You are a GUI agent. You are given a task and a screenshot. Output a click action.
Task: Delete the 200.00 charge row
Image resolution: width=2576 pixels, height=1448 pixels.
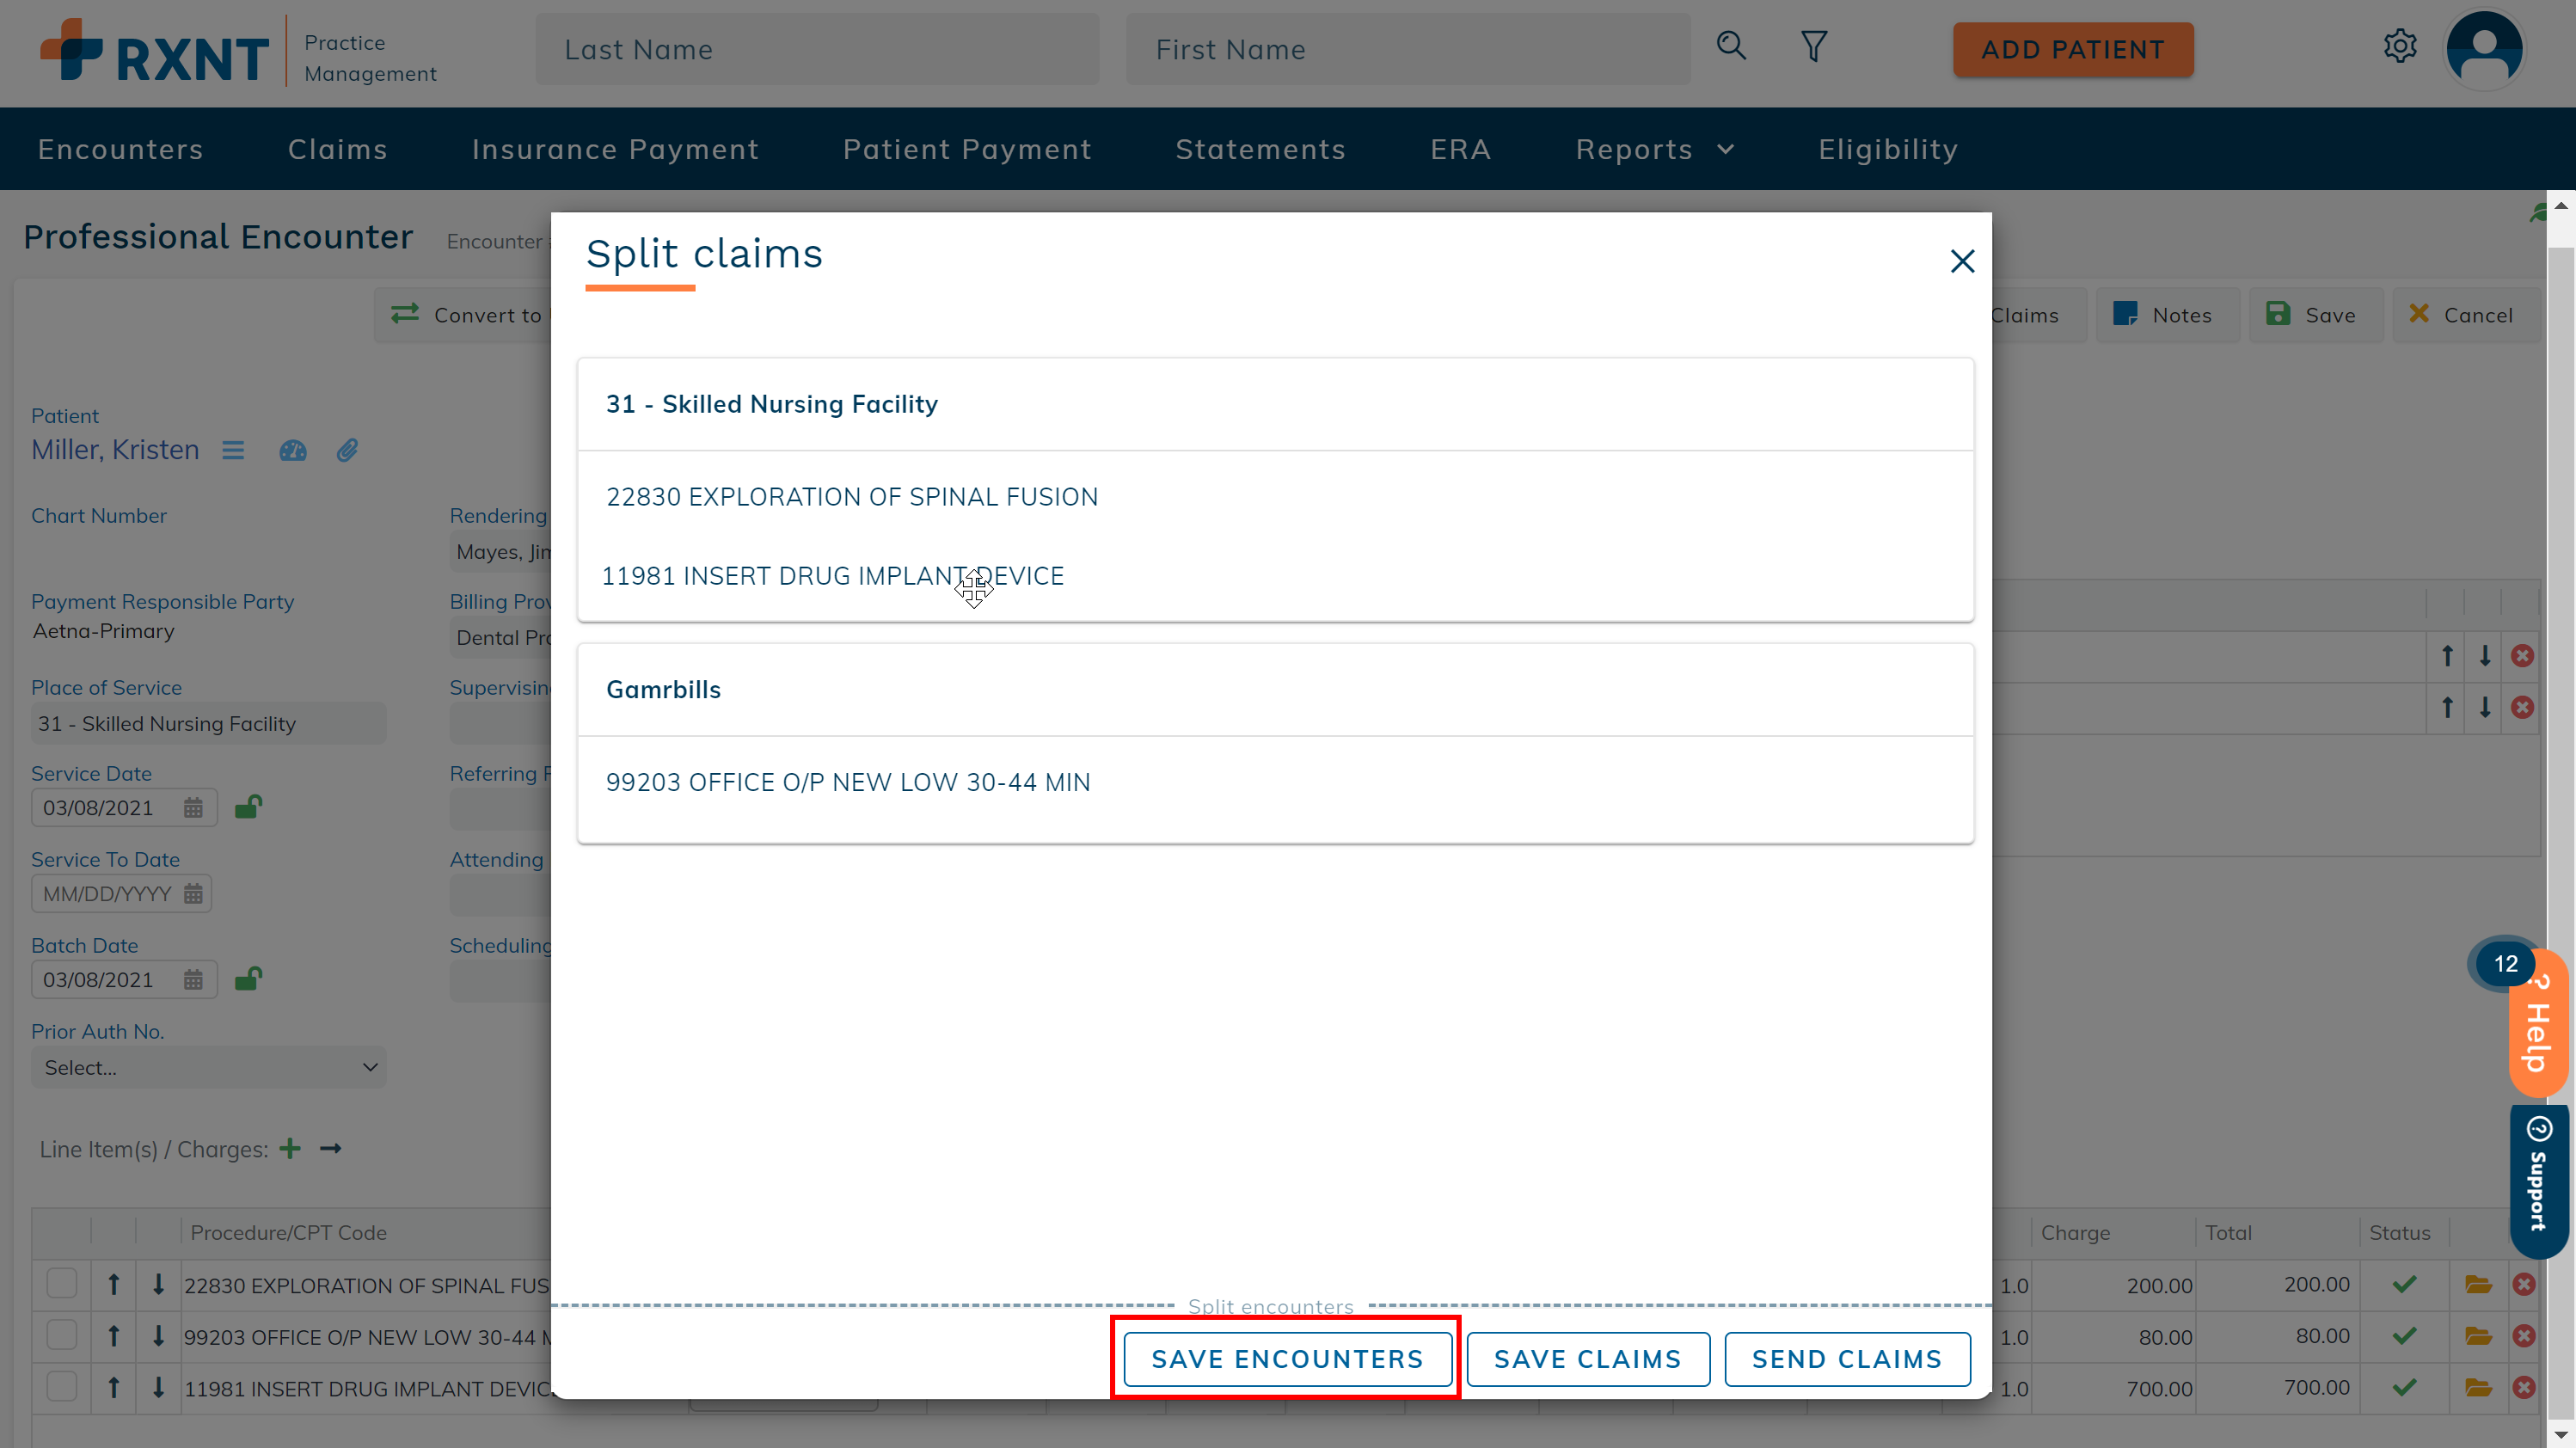pyautogui.click(x=2524, y=1285)
